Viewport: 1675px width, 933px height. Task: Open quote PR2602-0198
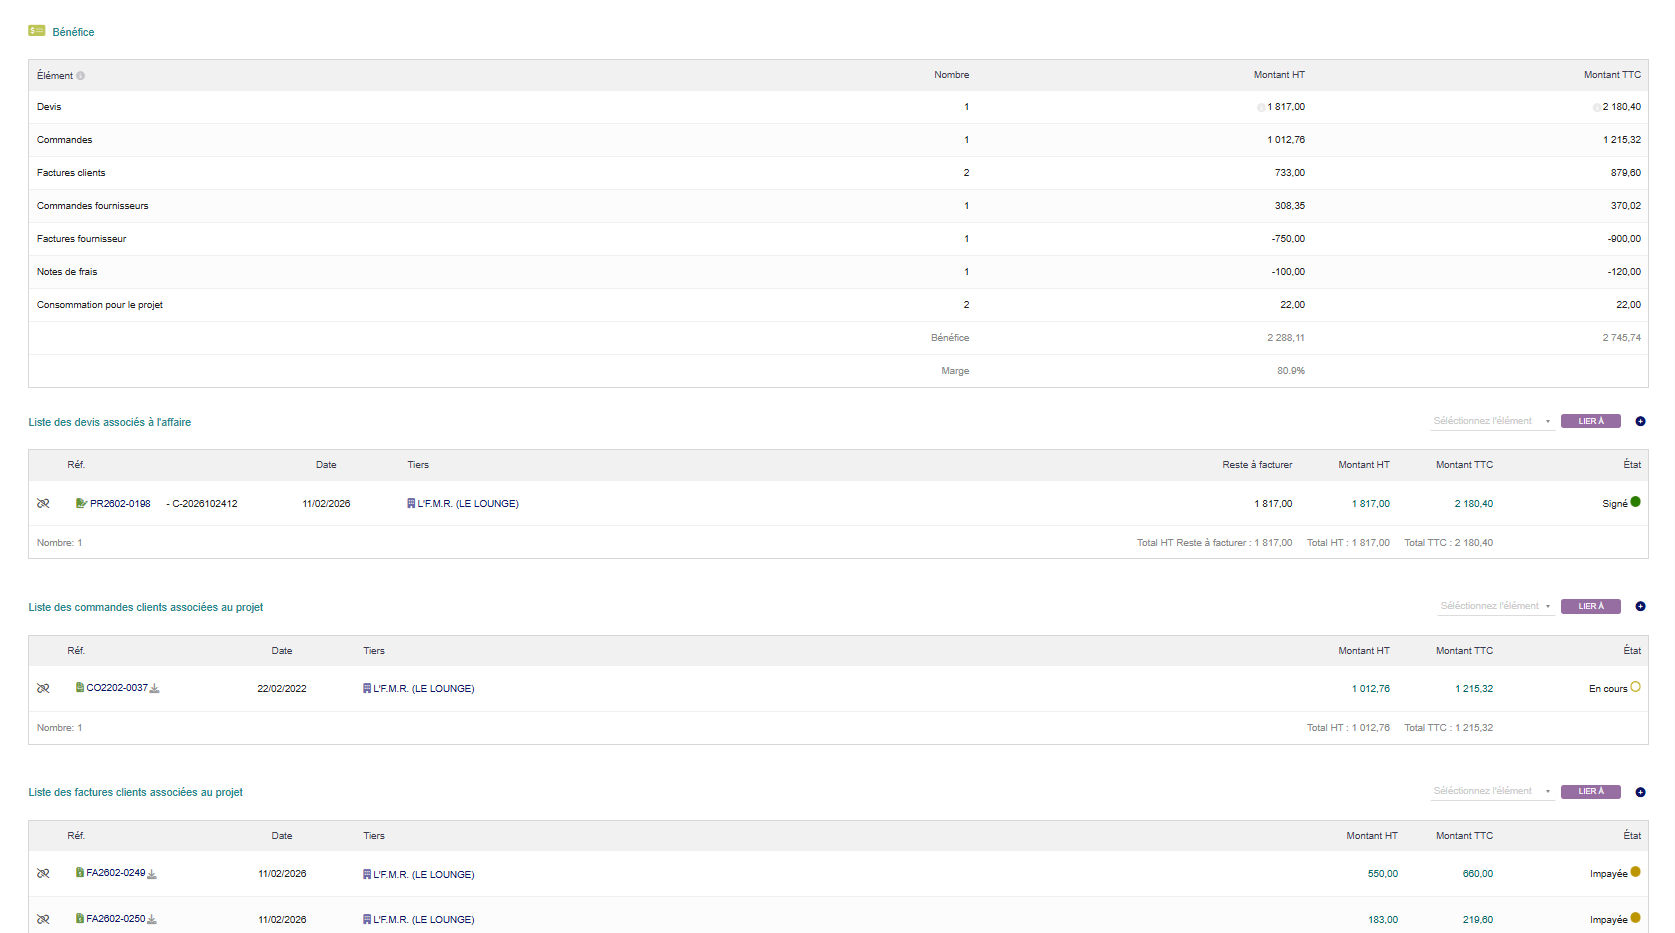(119, 504)
